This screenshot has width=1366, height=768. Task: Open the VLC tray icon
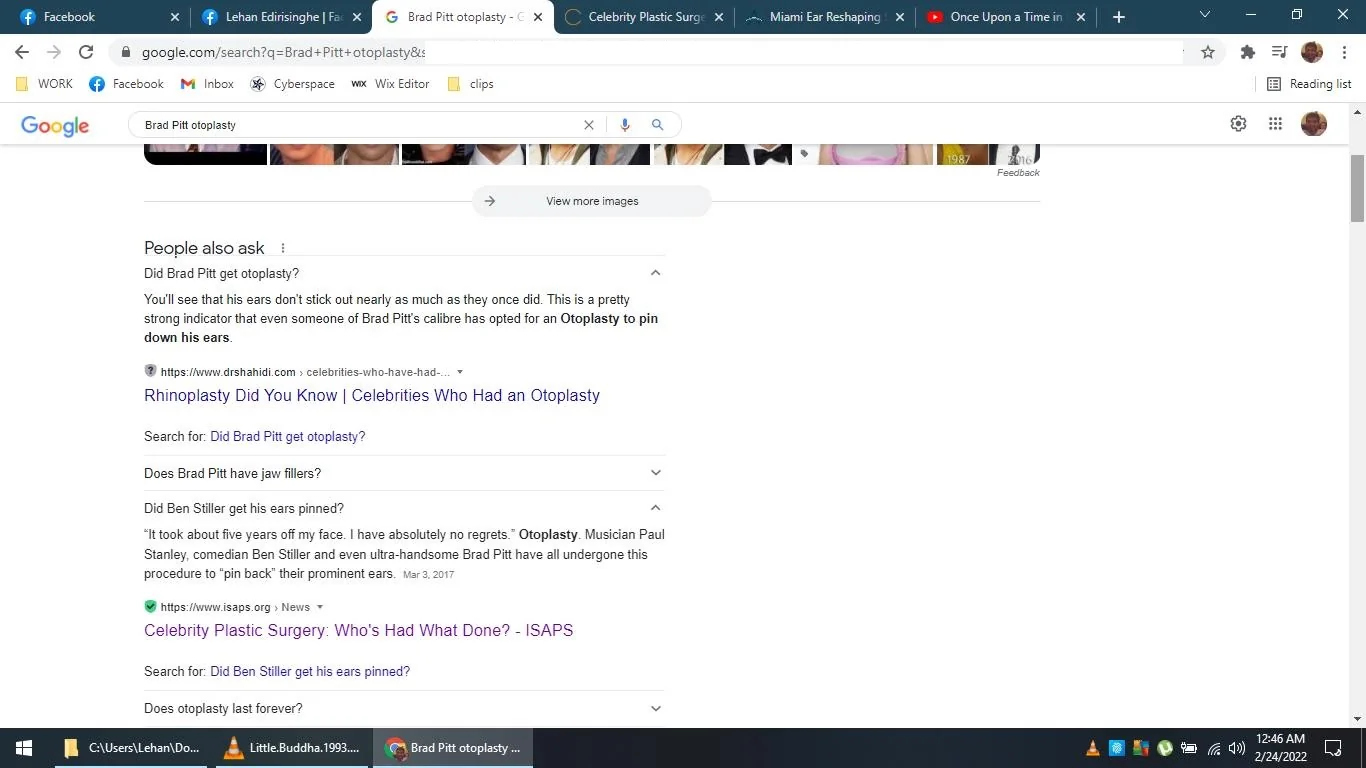pyautogui.click(x=1093, y=748)
